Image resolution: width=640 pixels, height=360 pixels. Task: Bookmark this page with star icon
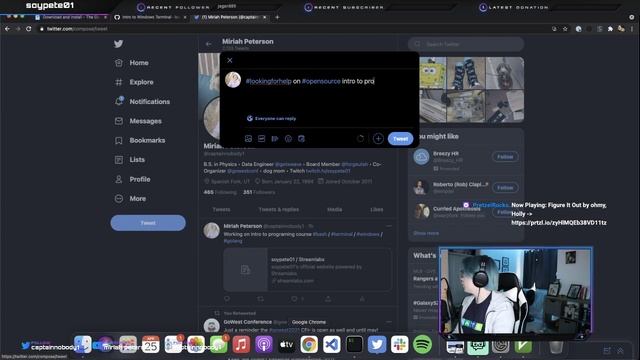point(565,29)
